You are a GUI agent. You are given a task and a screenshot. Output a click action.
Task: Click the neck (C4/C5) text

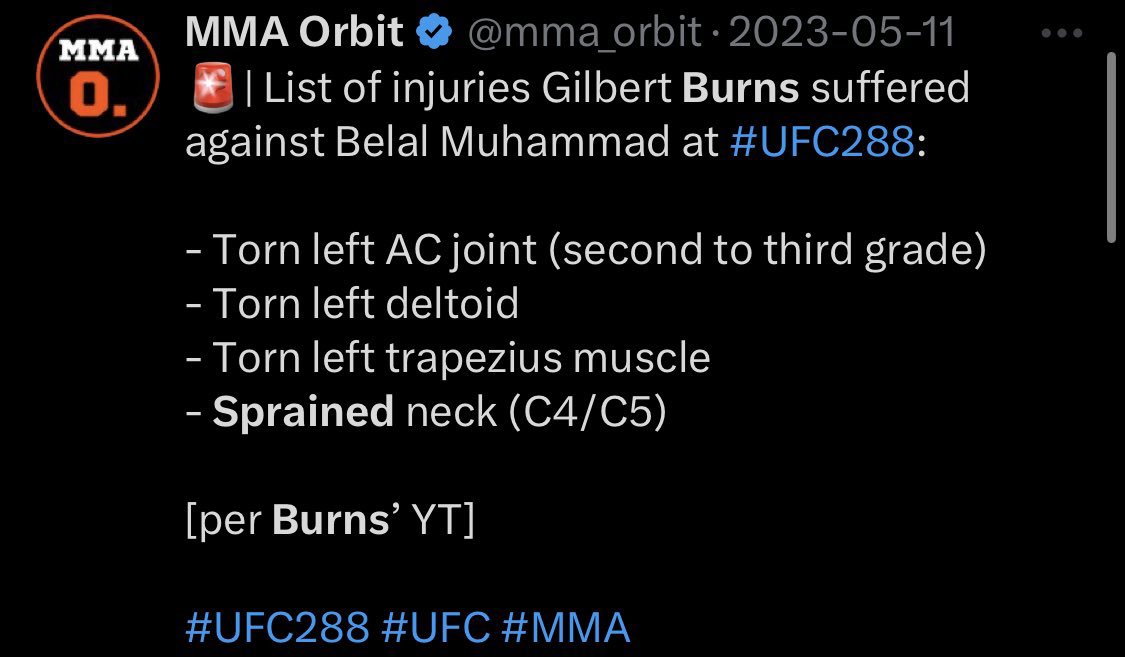click(x=536, y=412)
